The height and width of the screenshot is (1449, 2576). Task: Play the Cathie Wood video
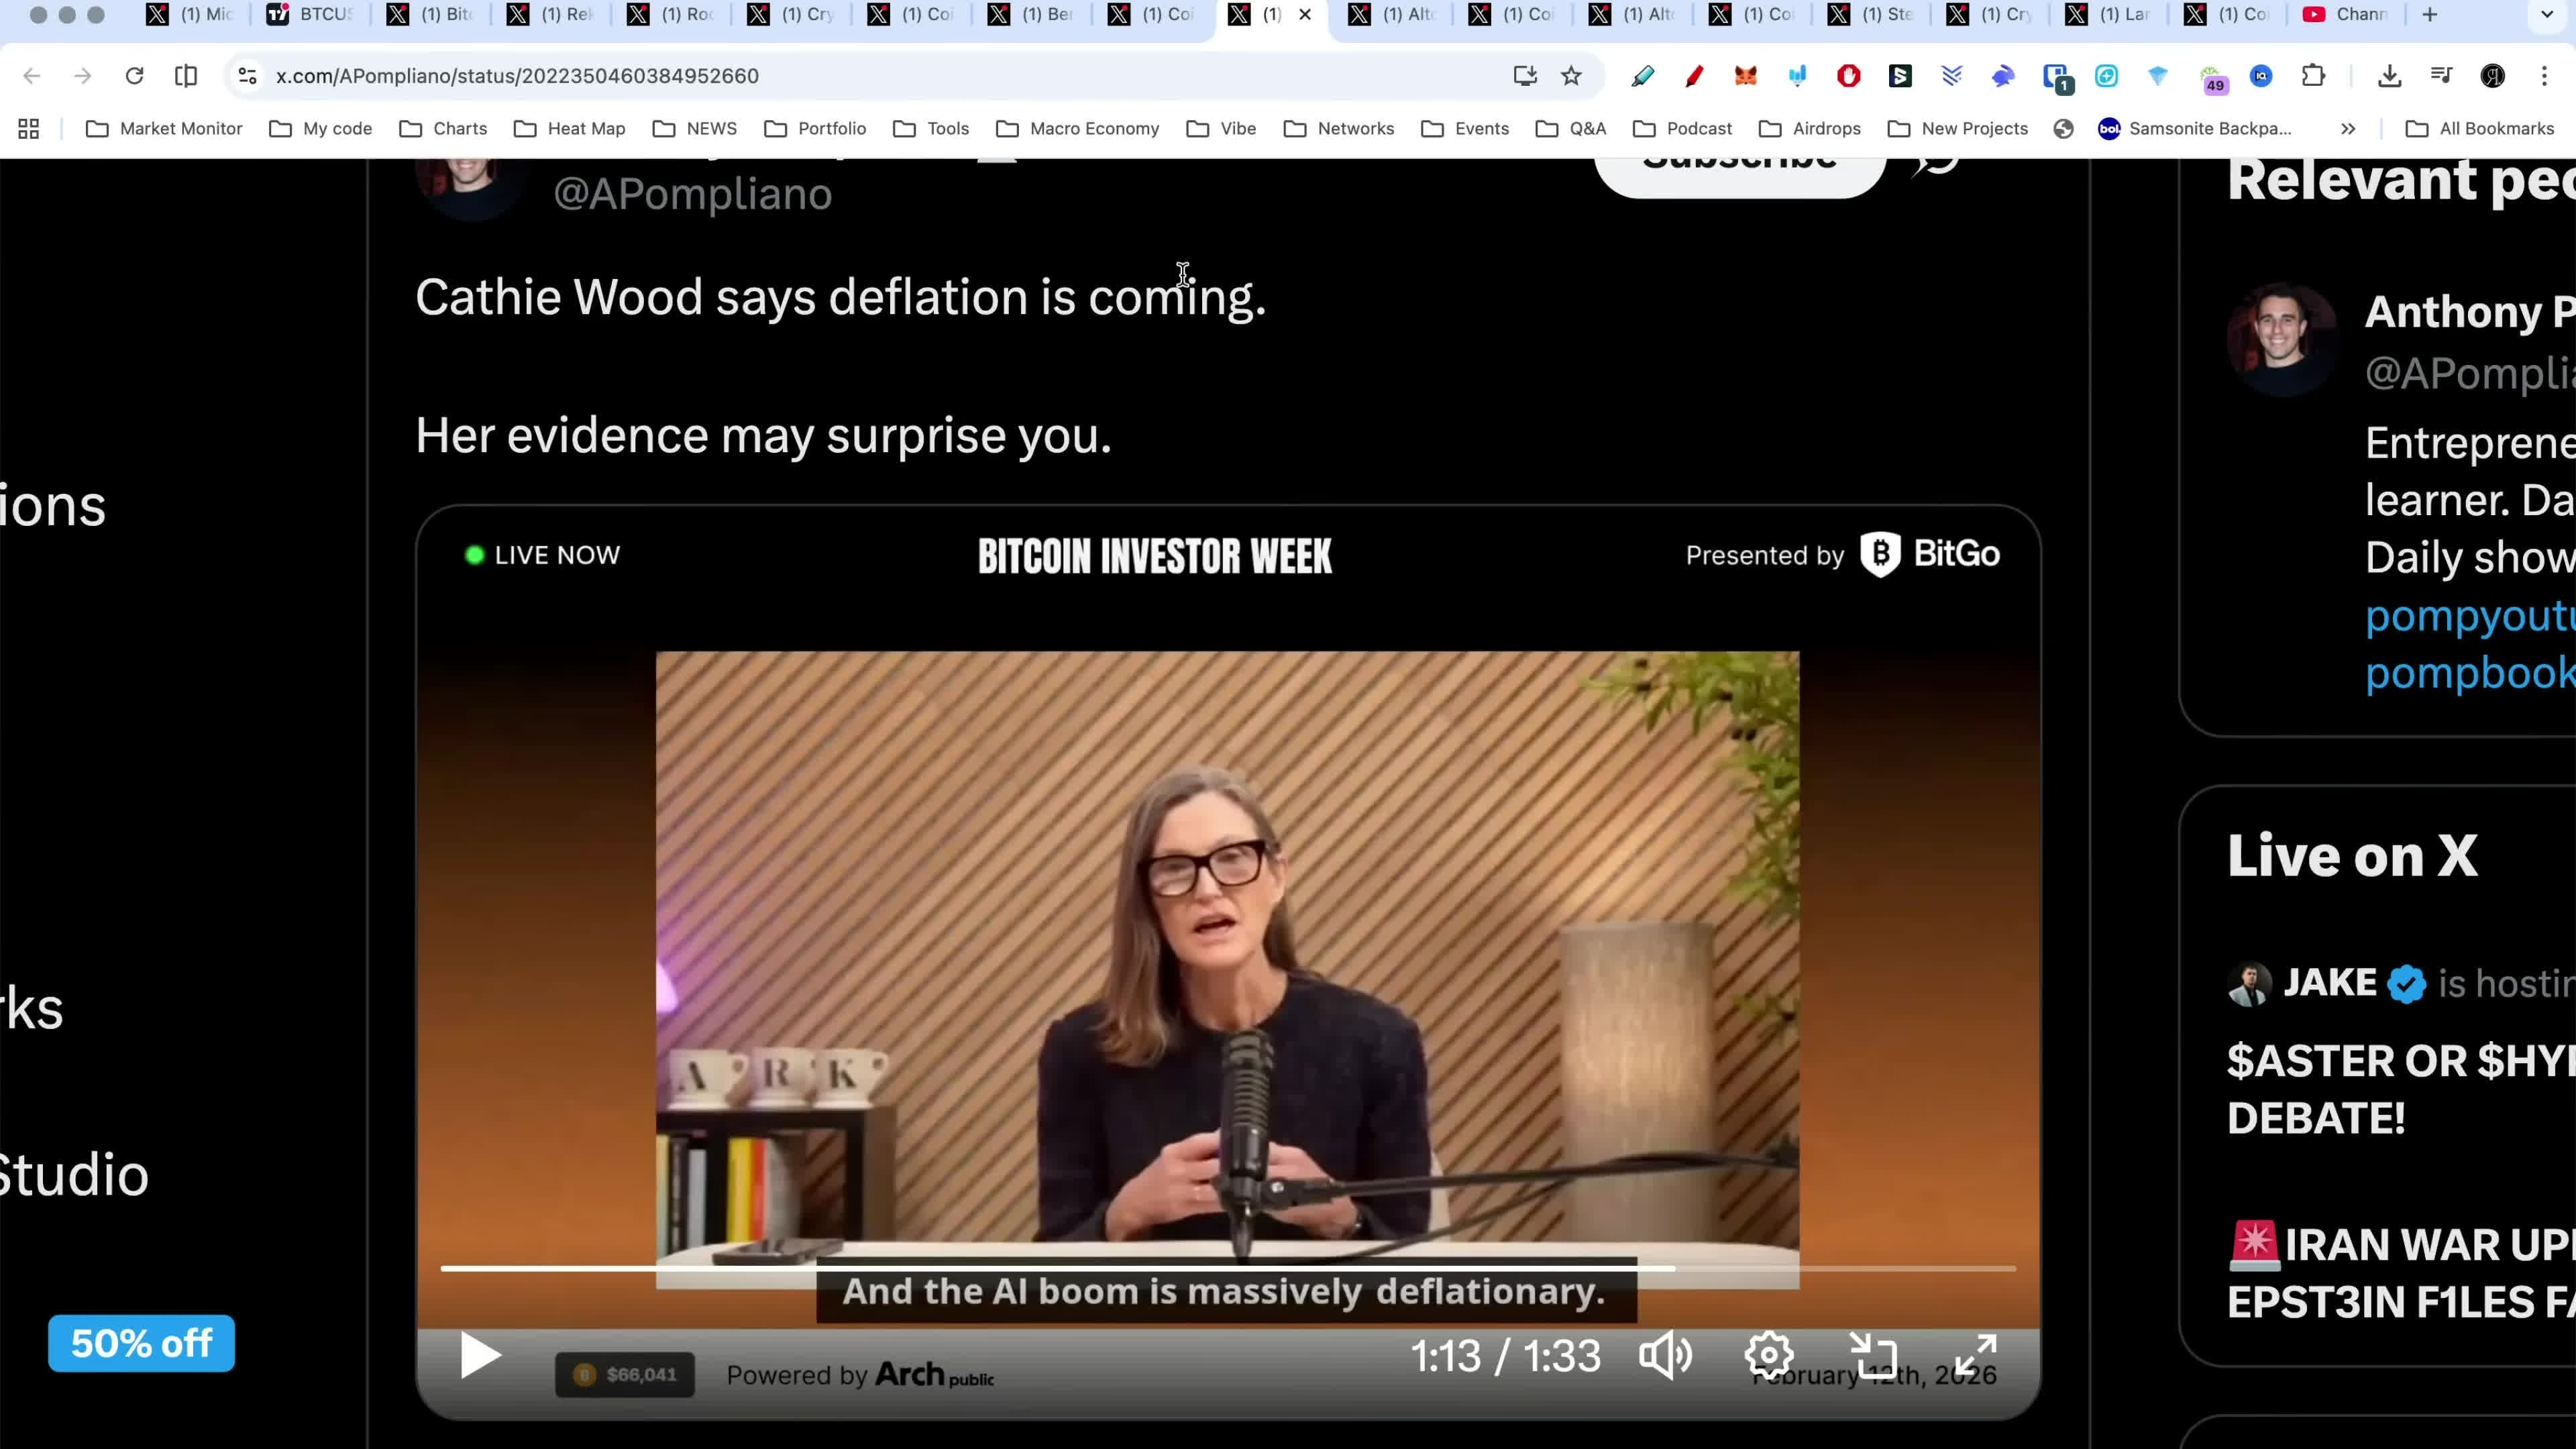pyautogui.click(x=480, y=1356)
